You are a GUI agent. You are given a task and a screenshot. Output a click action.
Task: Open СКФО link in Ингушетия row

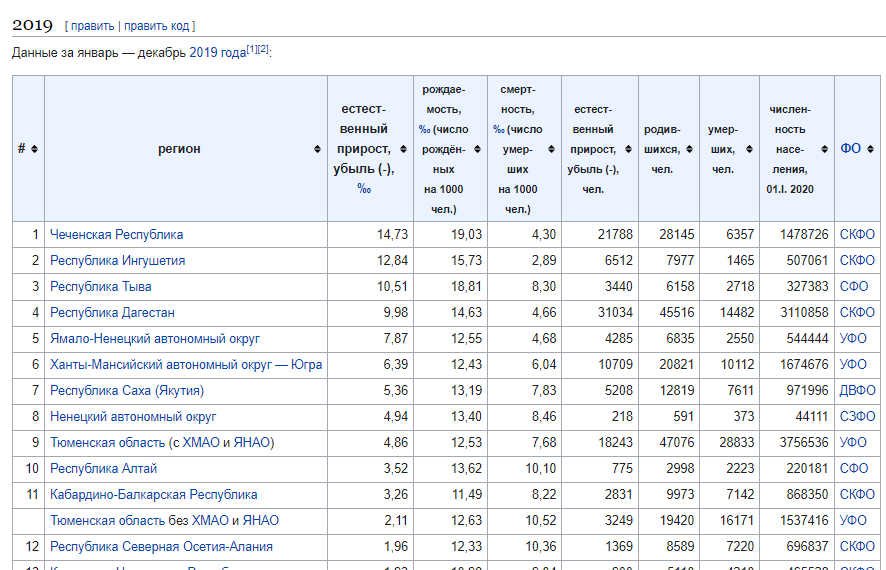pos(857,260)
